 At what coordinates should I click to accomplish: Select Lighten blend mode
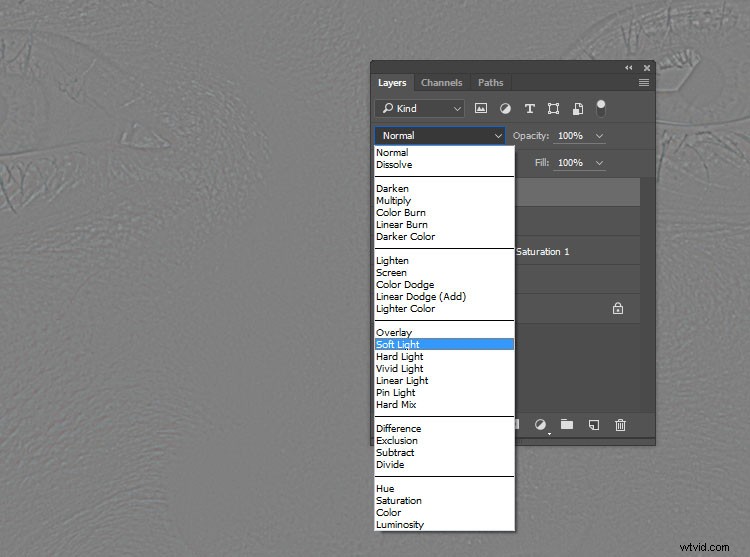(444, 261)
